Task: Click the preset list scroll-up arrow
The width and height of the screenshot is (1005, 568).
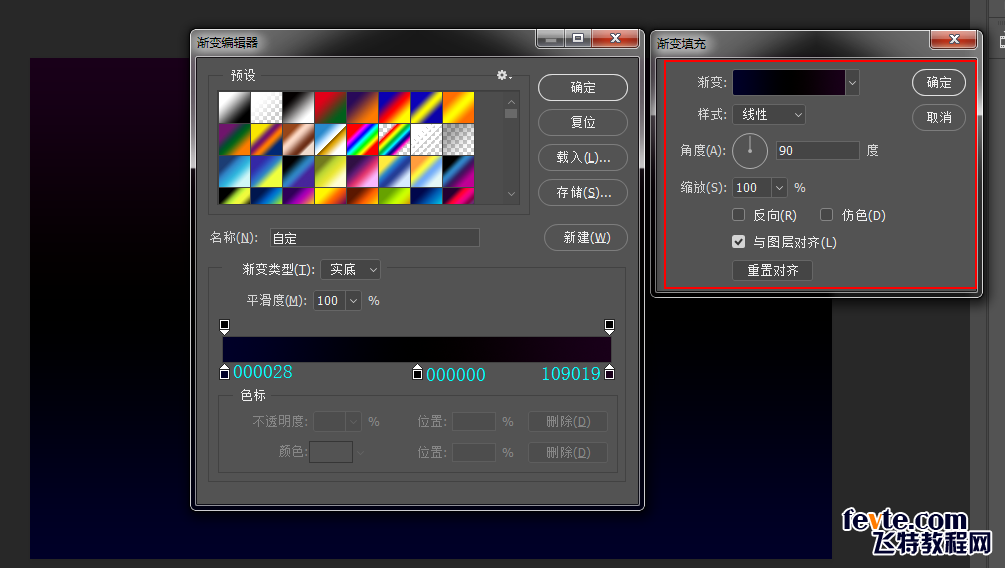Action: (x=511, y=102)
